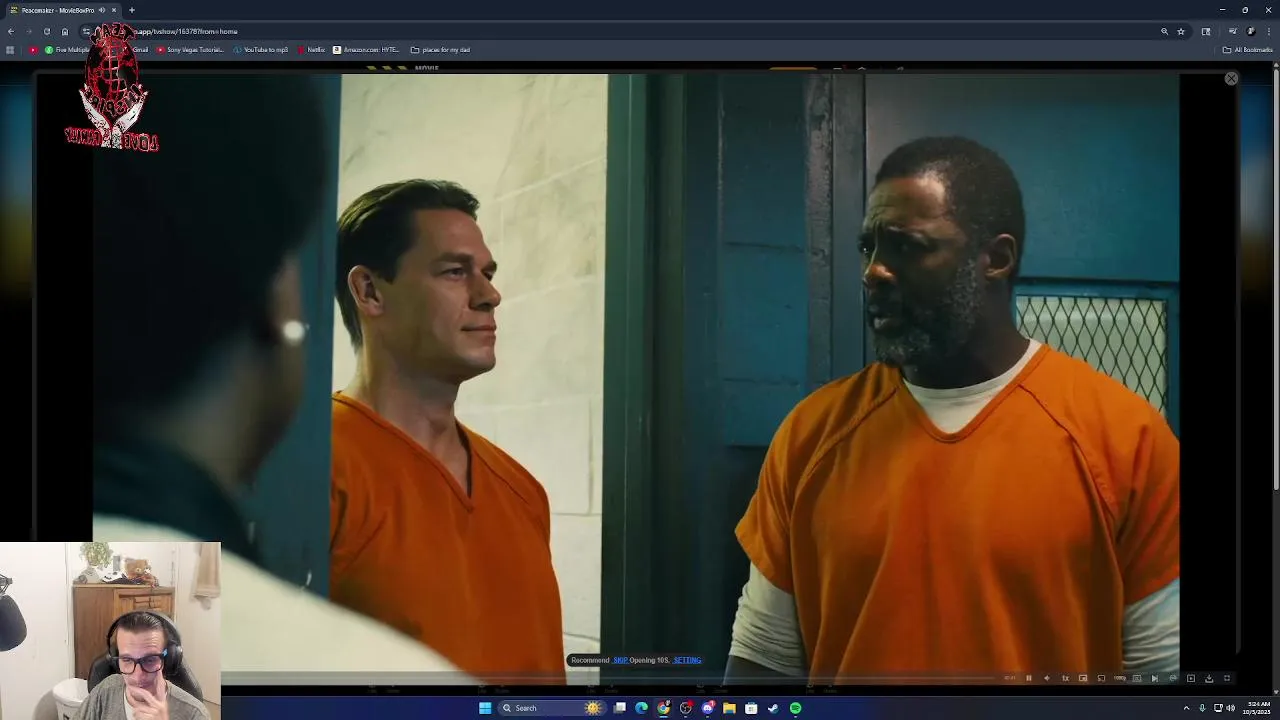Open the Chrome three-dot menu

pyautogui.click(x=1269, y=31)
